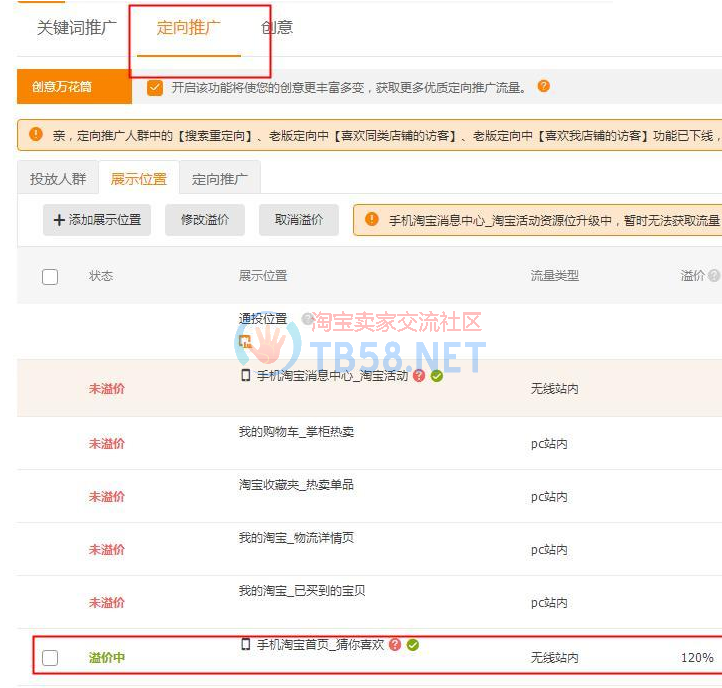Select the 手机淘宝首页_猜你喜欢 row checkbox
Screen dimensions: 722x688
click(50, 658)
